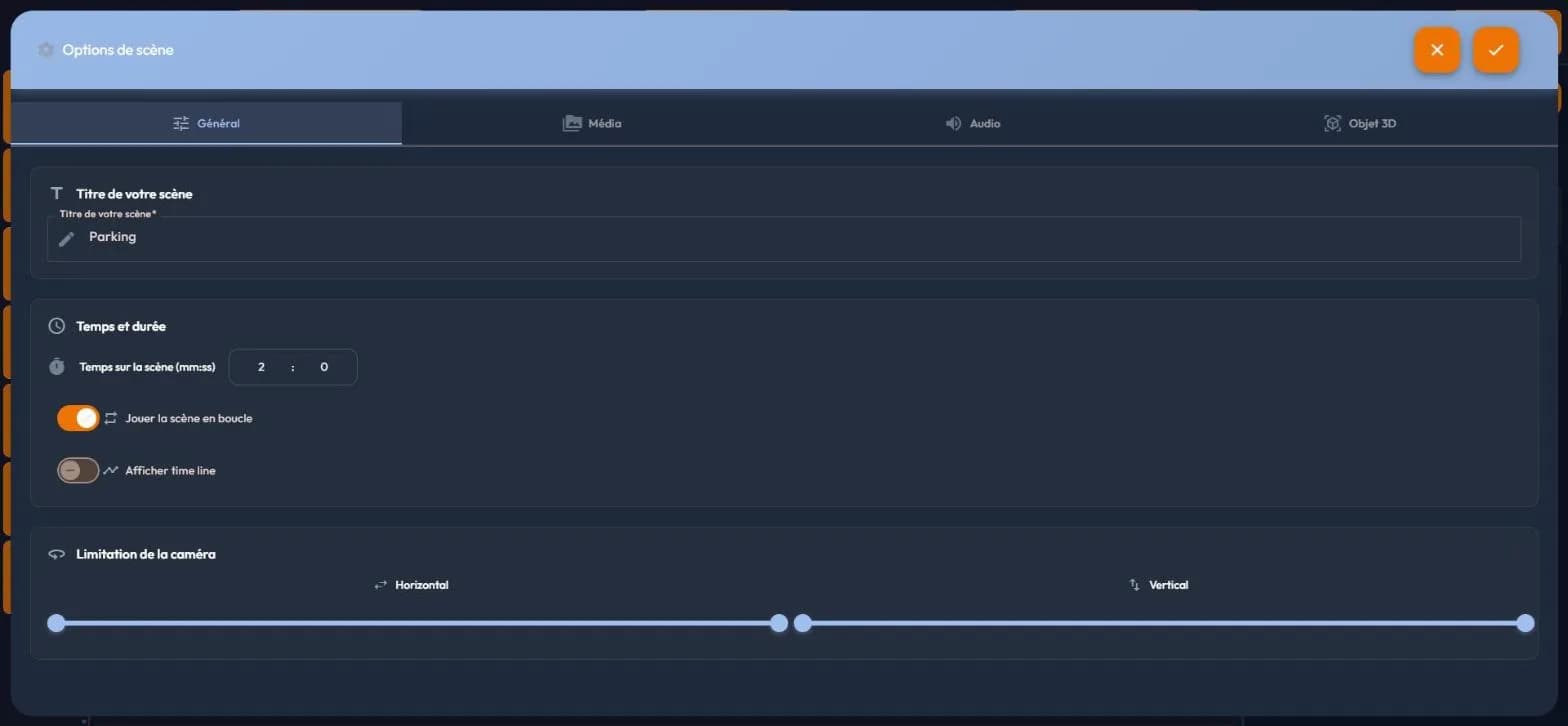
Task: Focus the scene title field containing Parking
Action: pyautogui.click(x=784, y=238)
